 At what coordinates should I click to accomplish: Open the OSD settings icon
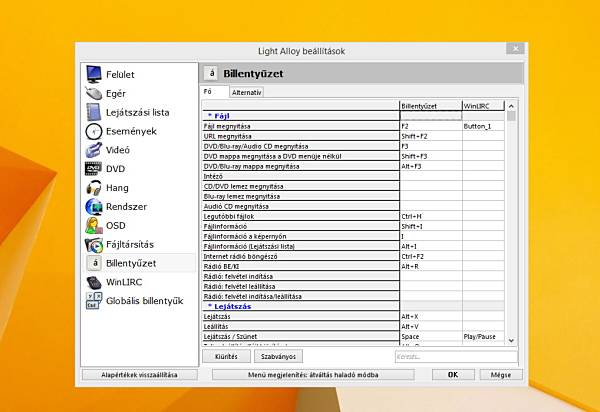click(x=94, y=225)
